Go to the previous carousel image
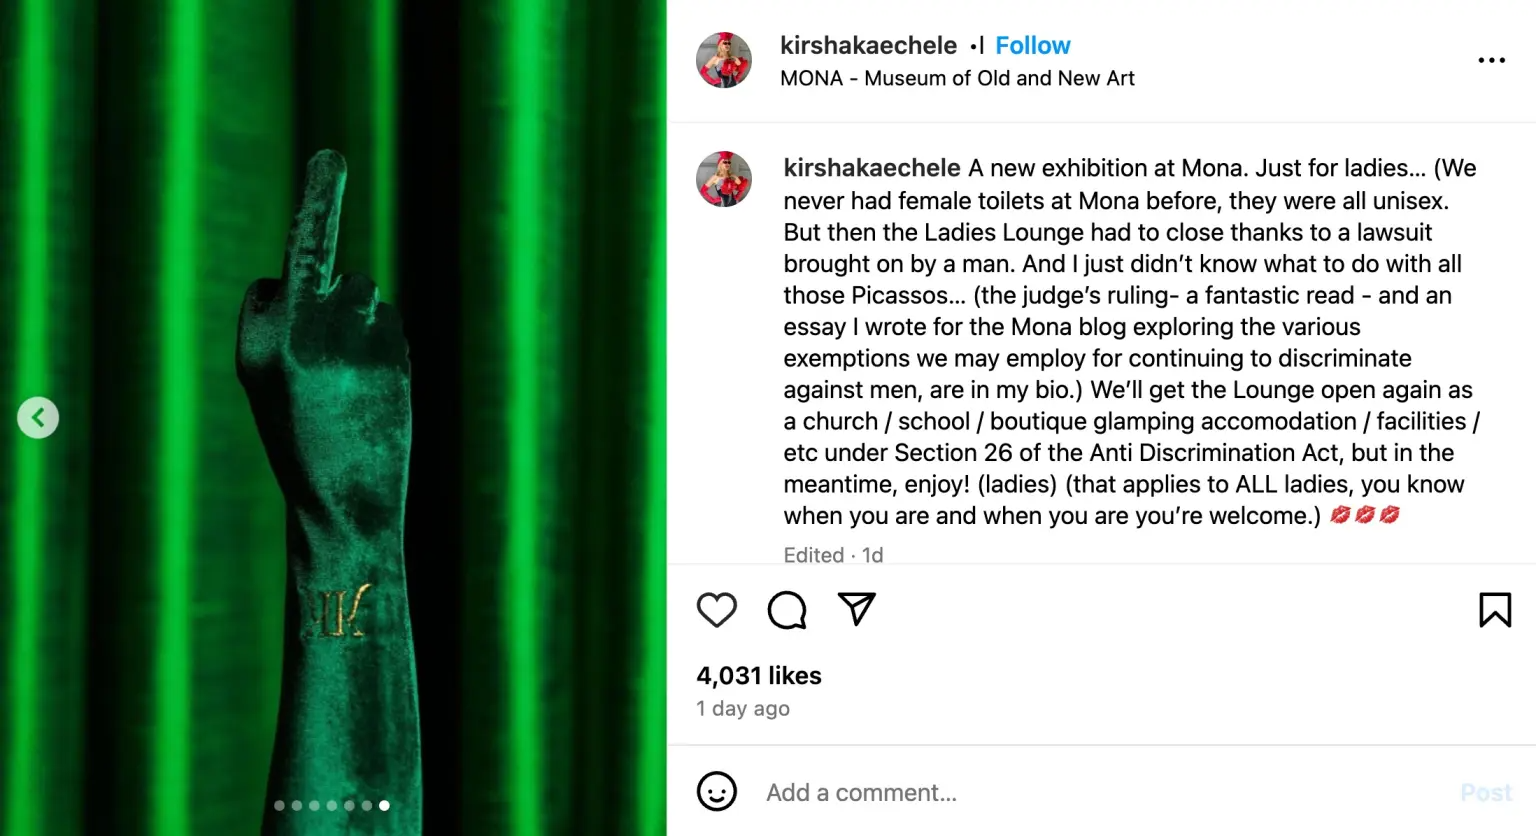 pyautogui.click(x=38, y=418)
